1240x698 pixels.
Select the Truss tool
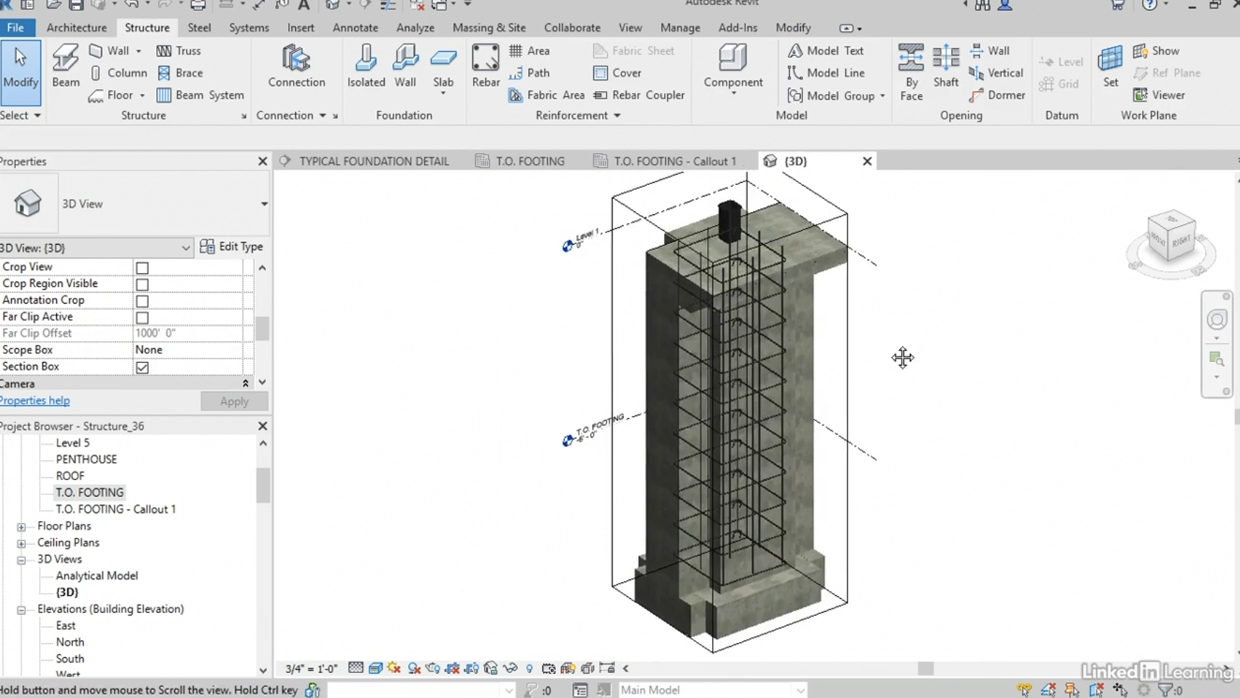[179, 50]
